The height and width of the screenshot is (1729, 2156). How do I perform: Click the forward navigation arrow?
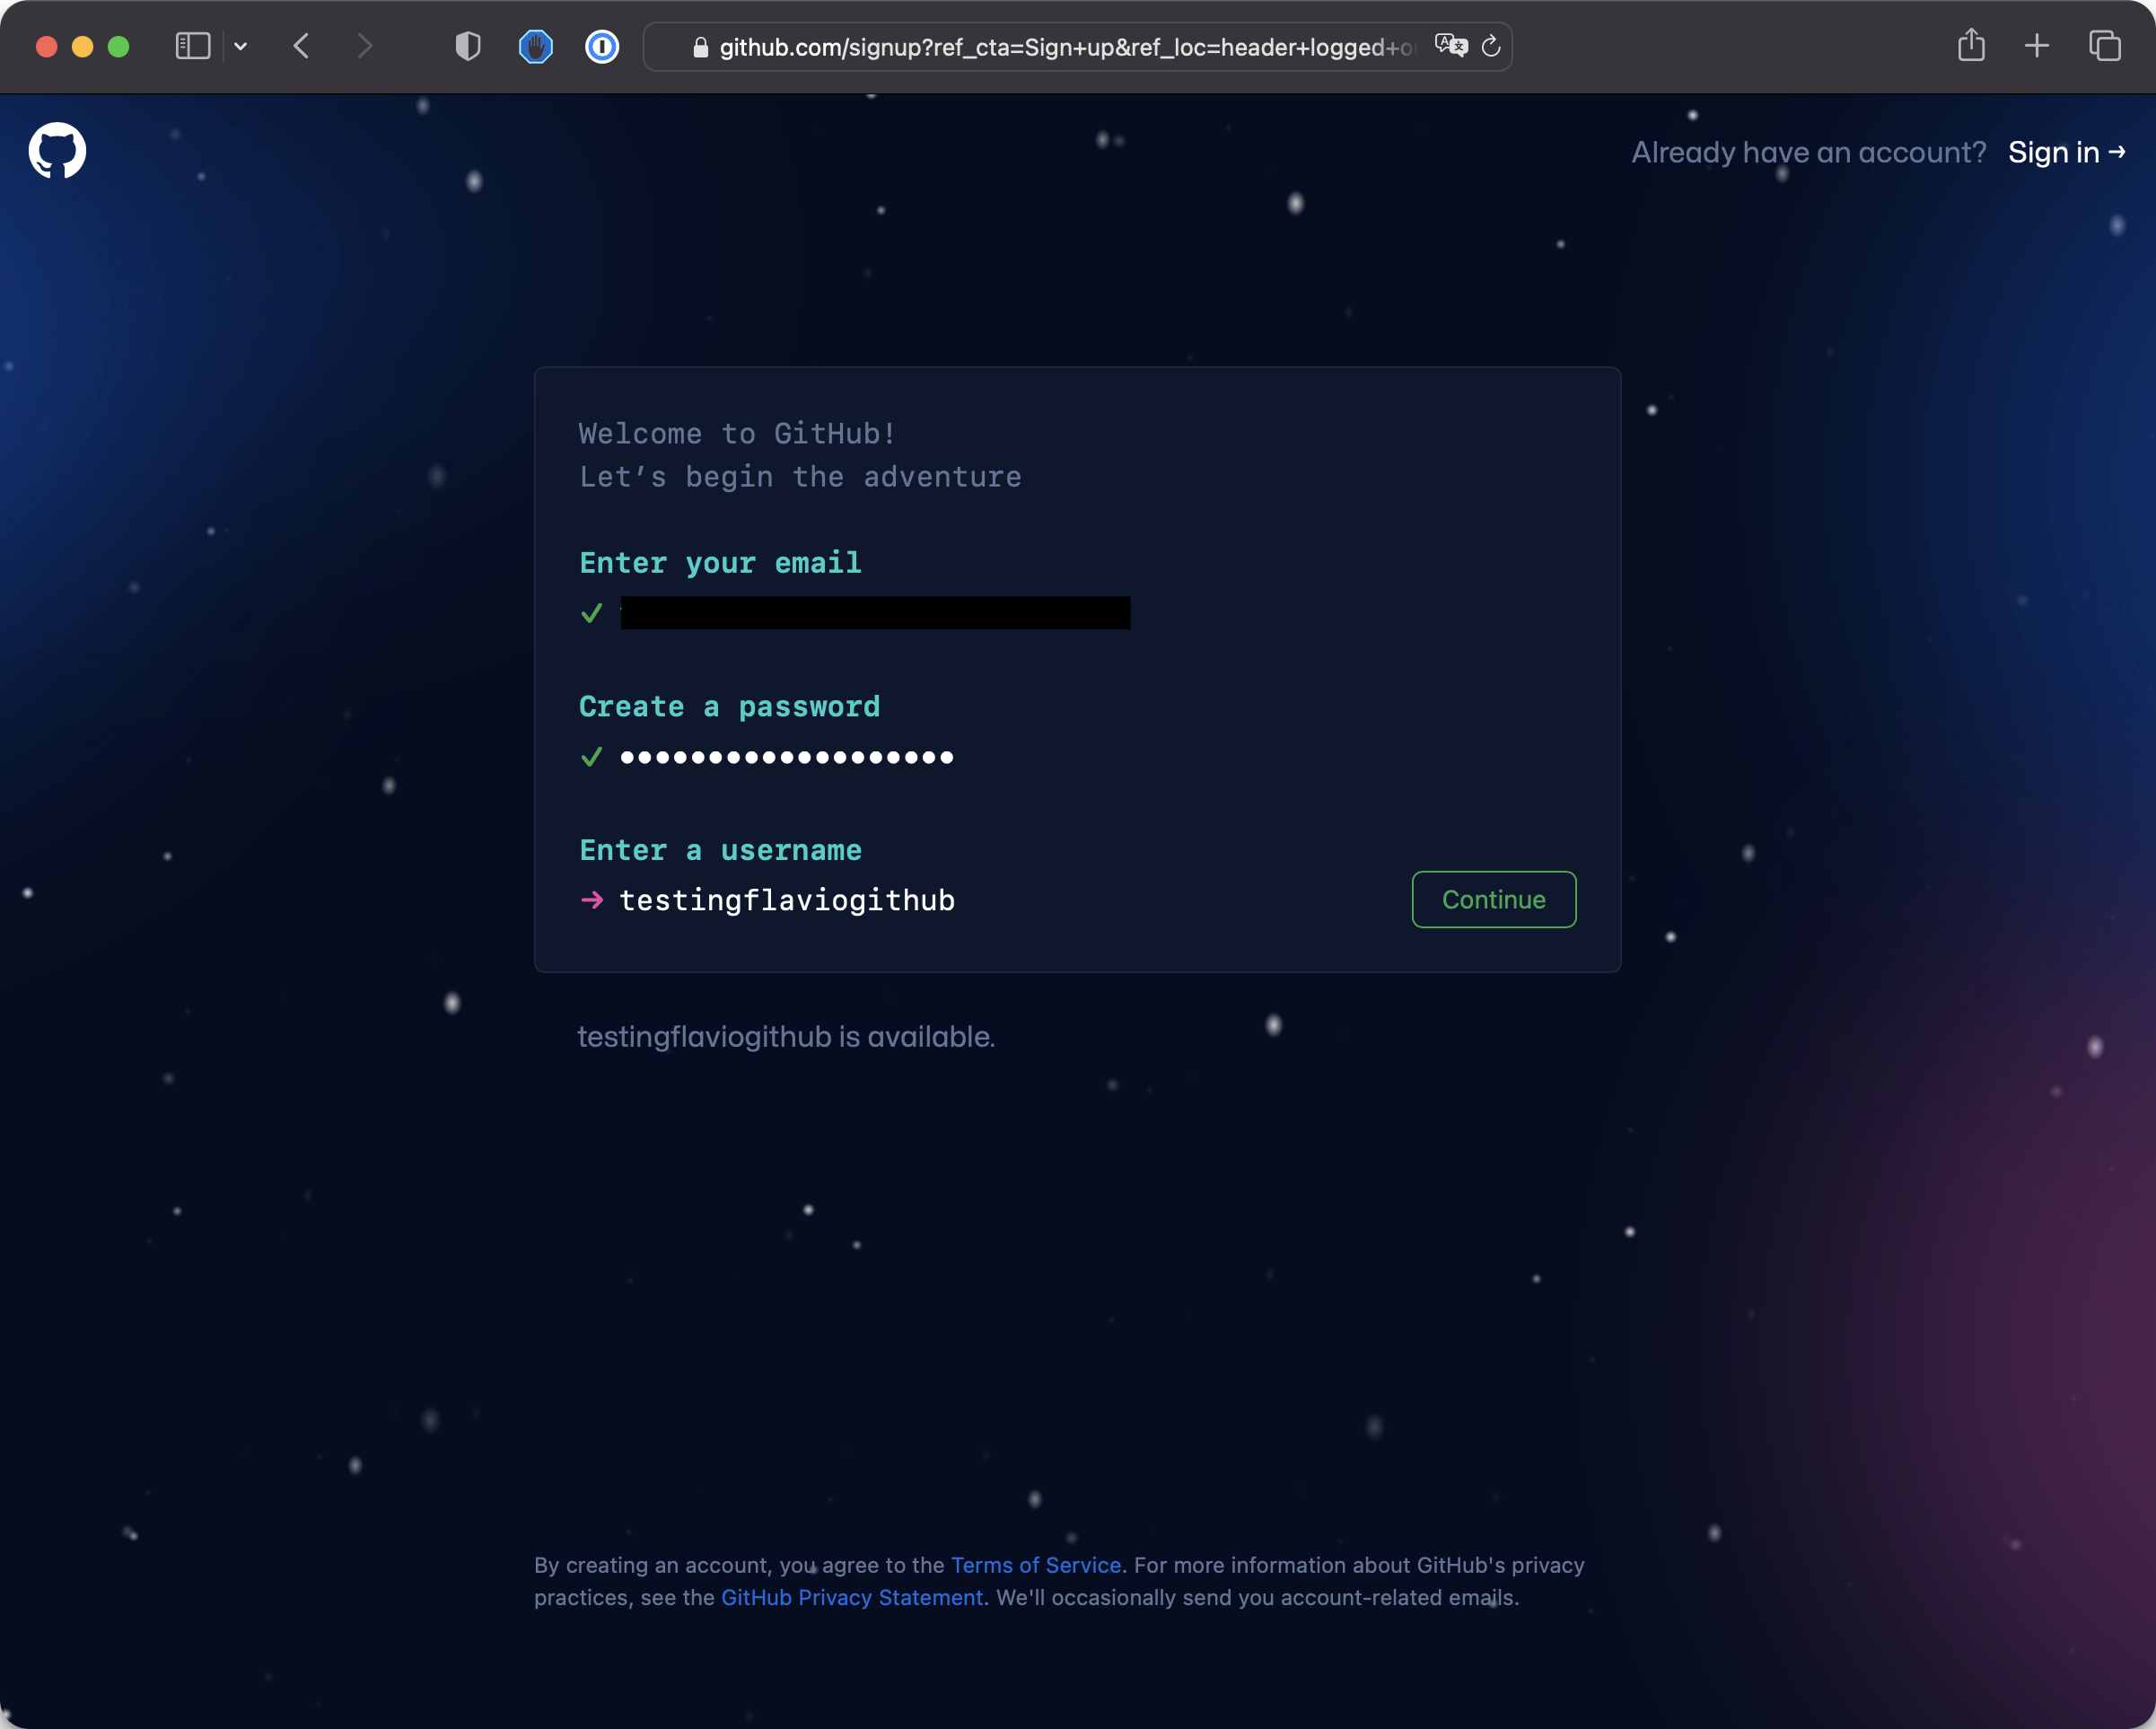point(364,46)
